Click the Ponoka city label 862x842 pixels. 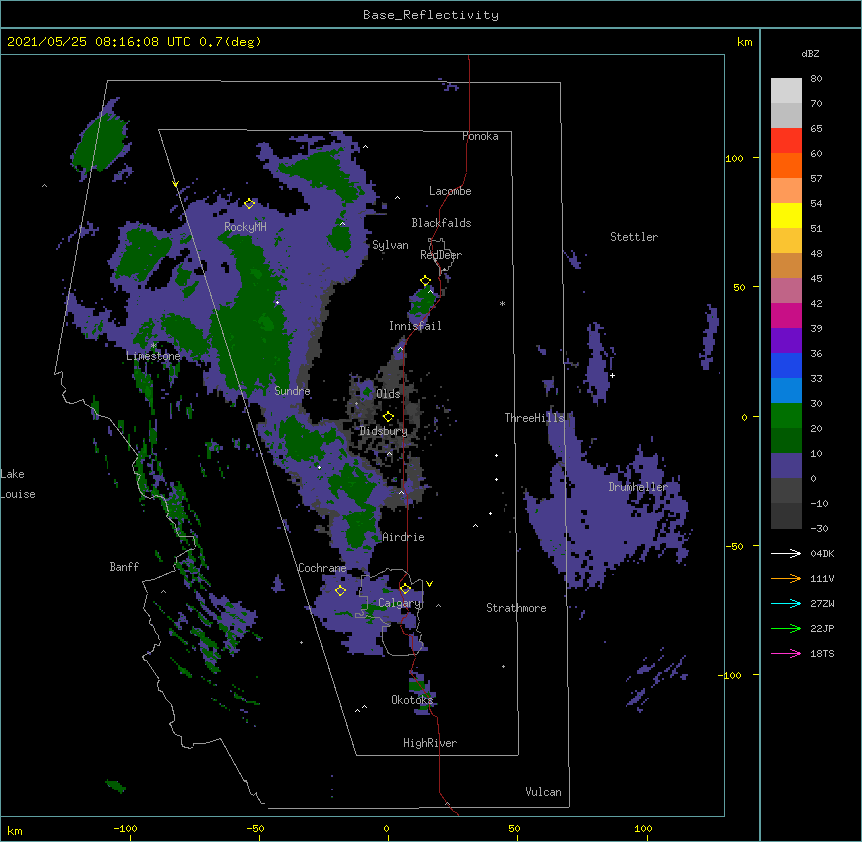tap(480, 136)
